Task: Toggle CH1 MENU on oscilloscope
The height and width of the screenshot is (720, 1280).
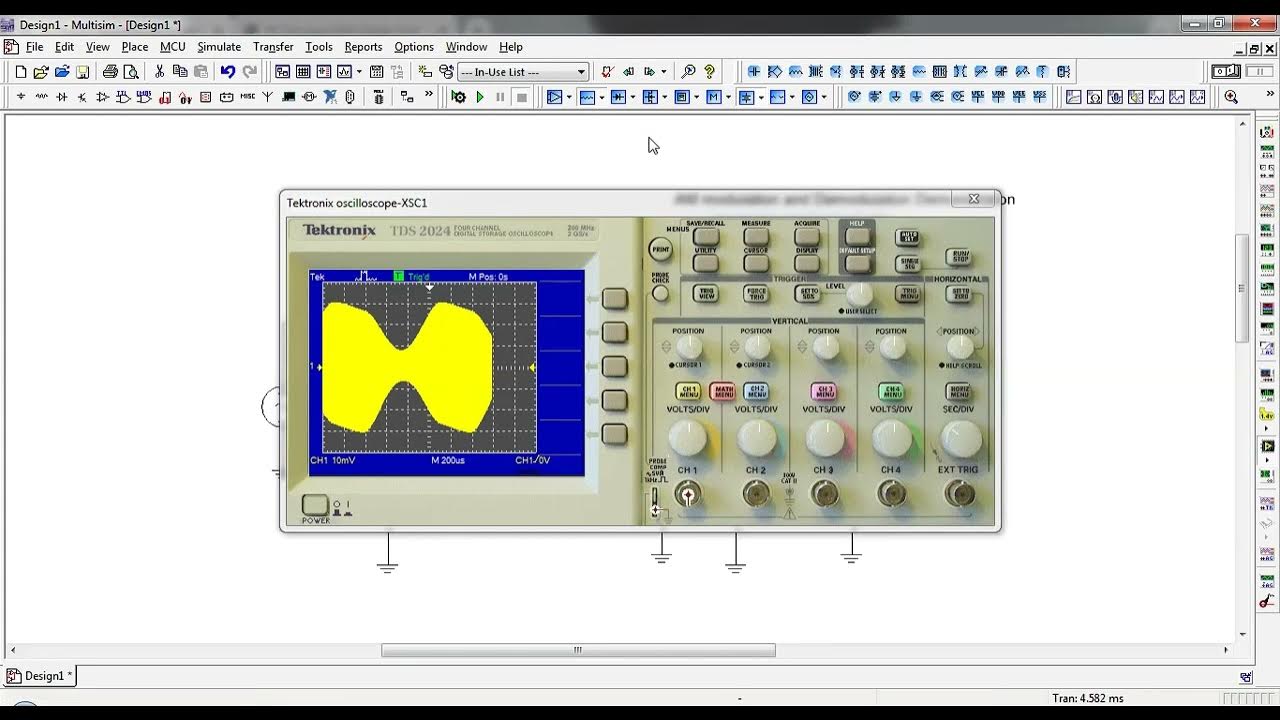Action: [688, 392]
